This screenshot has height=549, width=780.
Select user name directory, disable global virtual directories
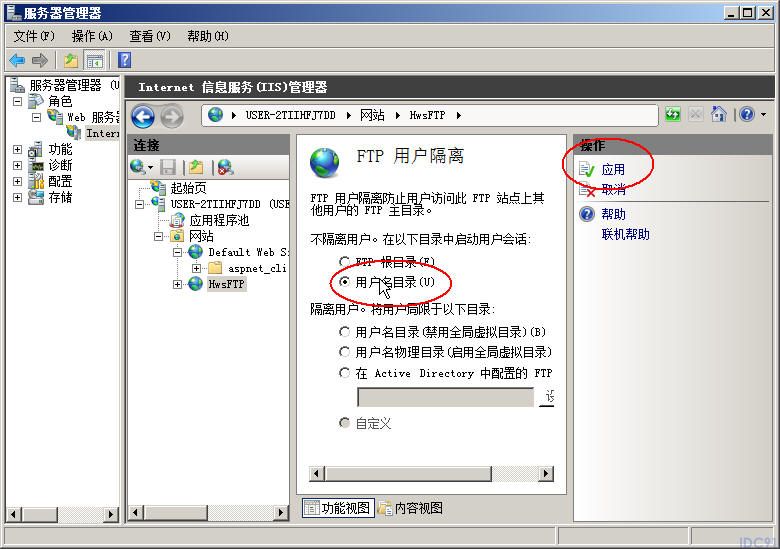pos(344,331)
